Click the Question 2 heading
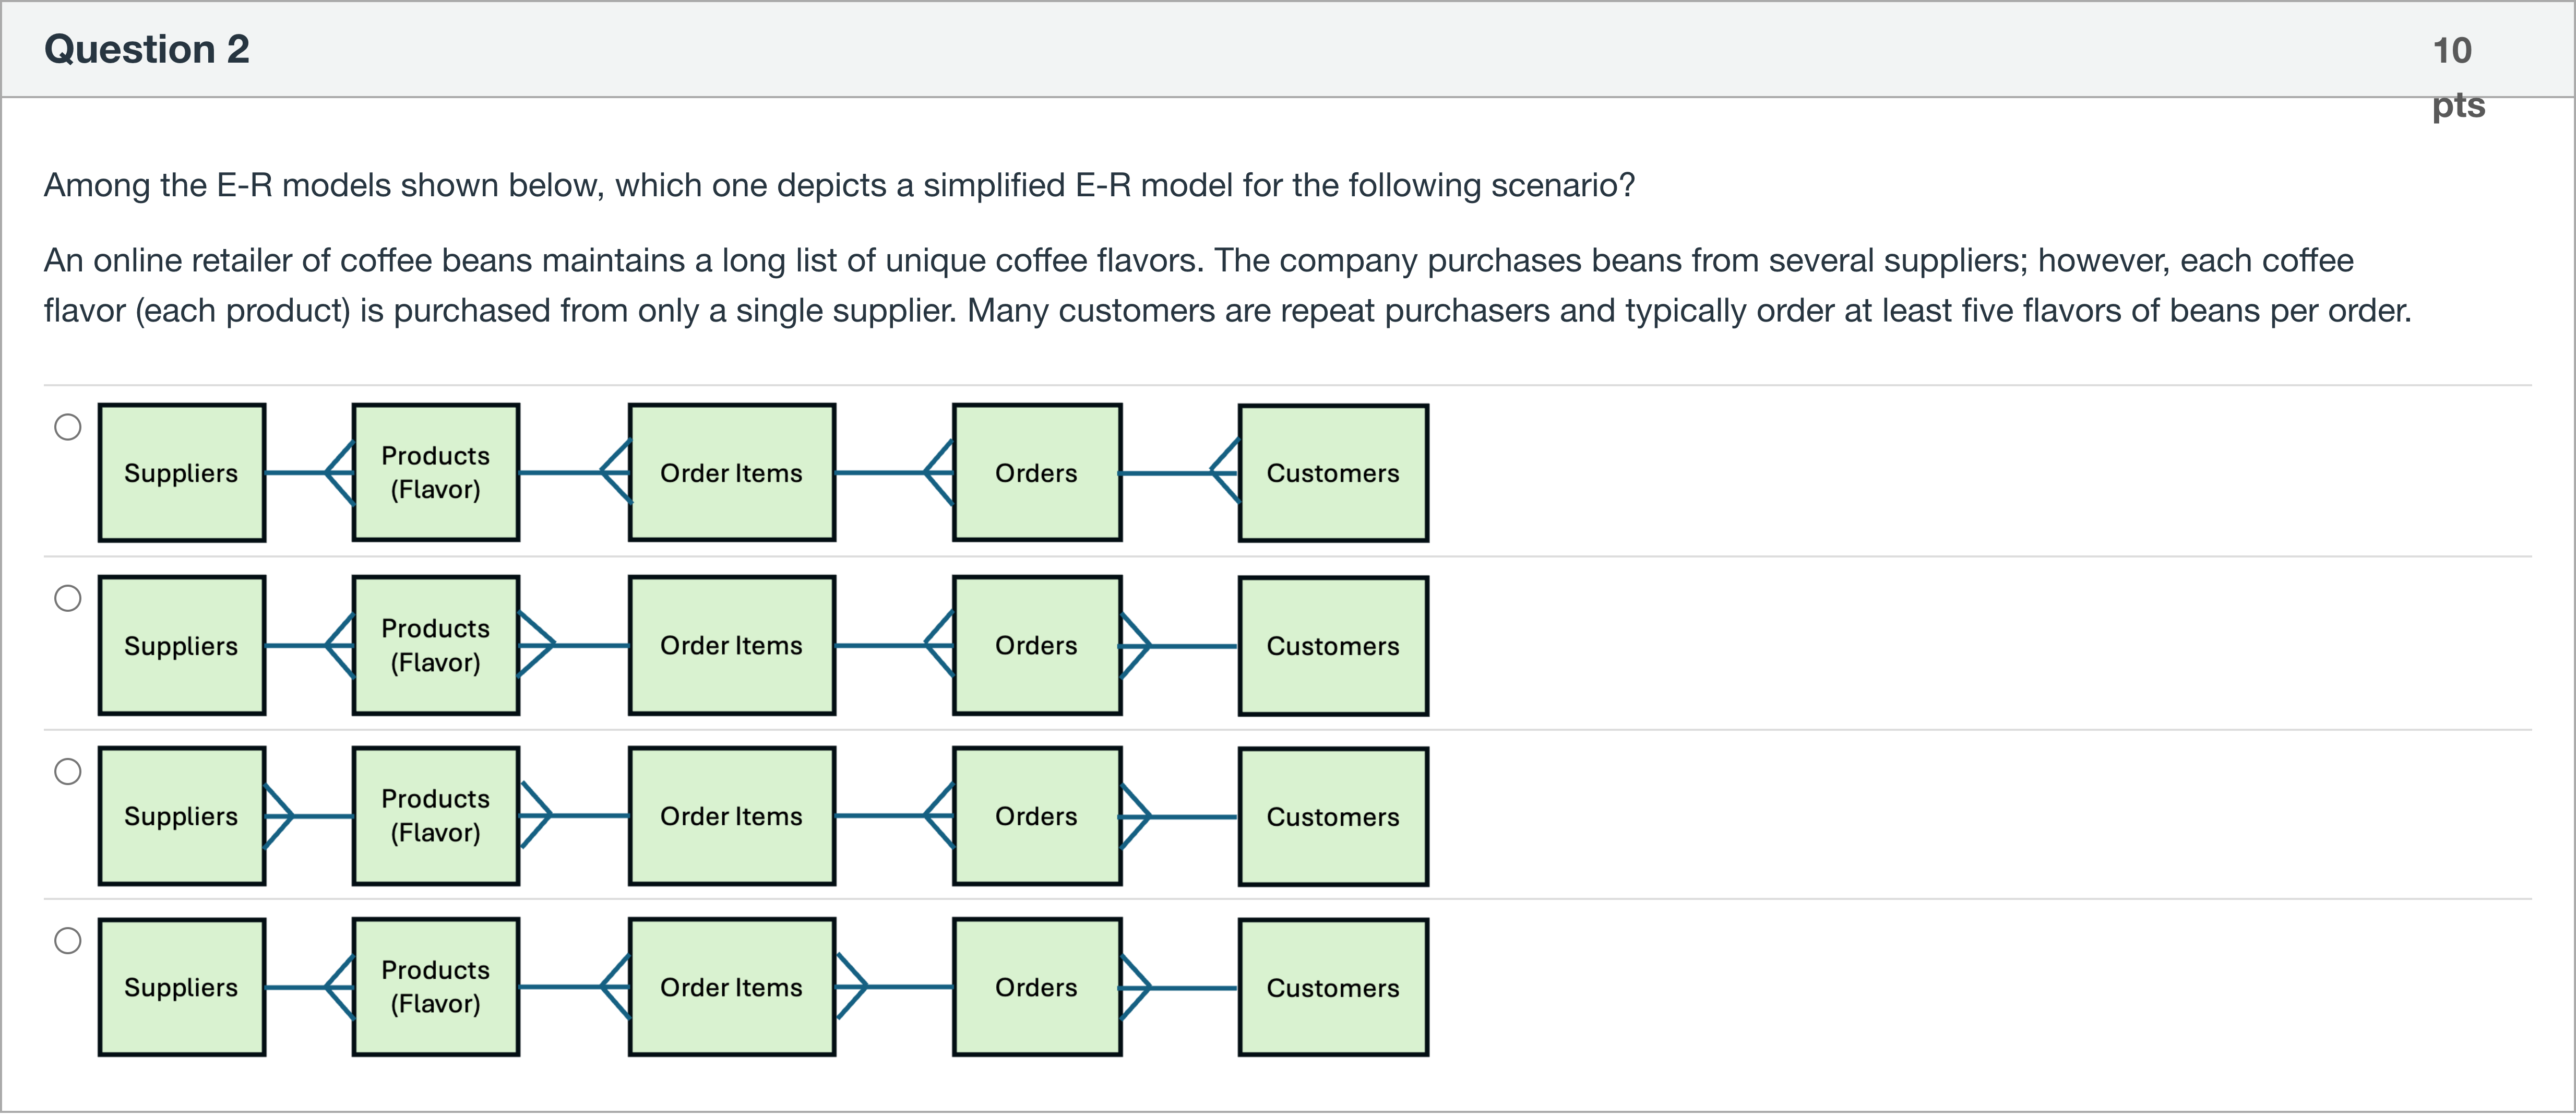Image resolution: width=2576 pixels, height=1115 pixels. 147,50
